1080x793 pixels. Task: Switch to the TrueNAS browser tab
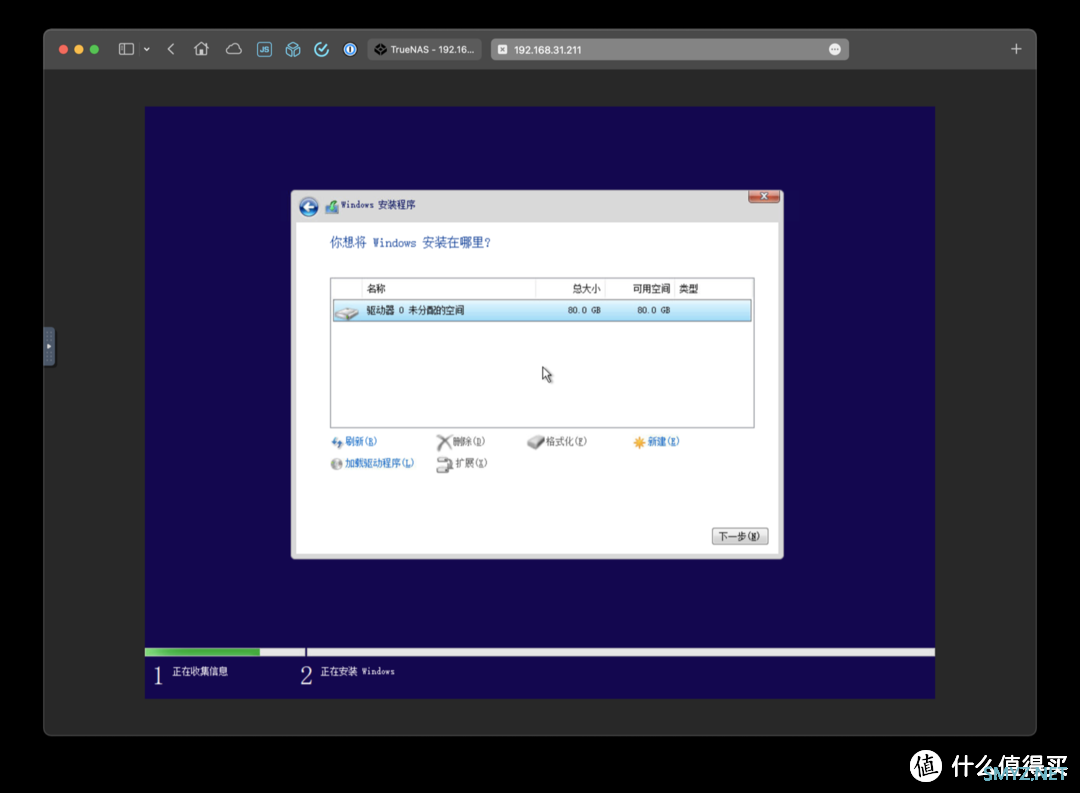pos(425,50)
